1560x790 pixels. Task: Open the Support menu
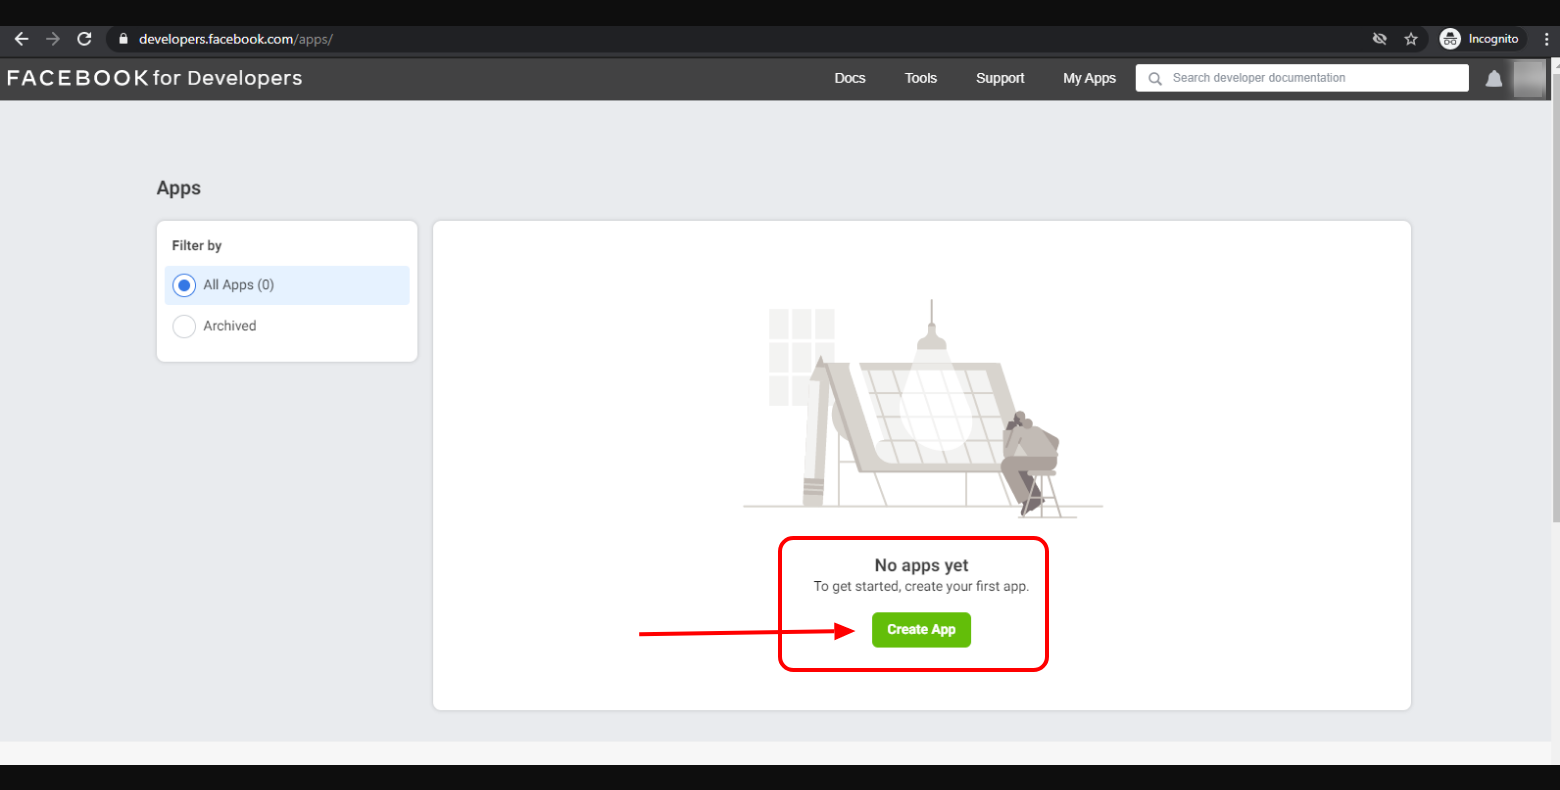tap(1000, 78)
